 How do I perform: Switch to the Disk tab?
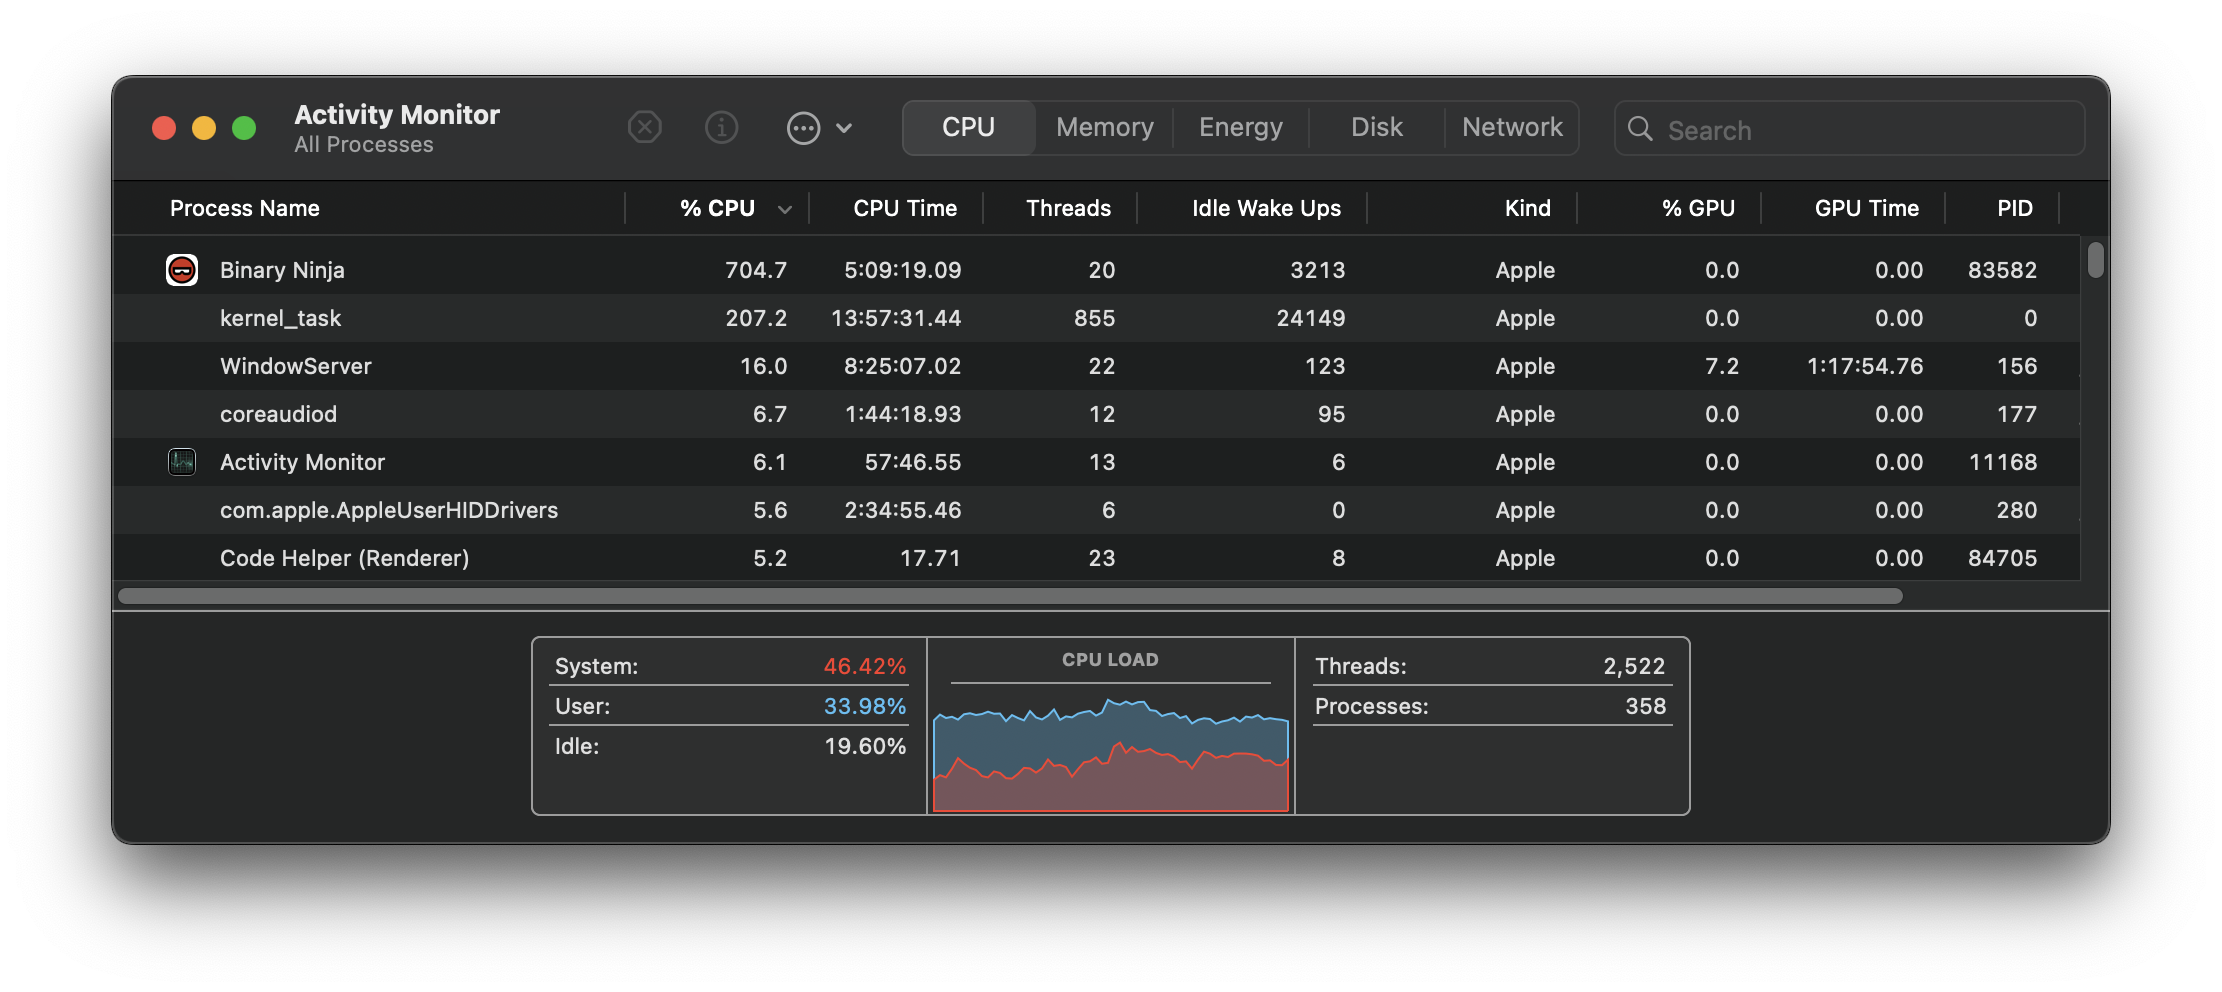tap(1376, 128)
